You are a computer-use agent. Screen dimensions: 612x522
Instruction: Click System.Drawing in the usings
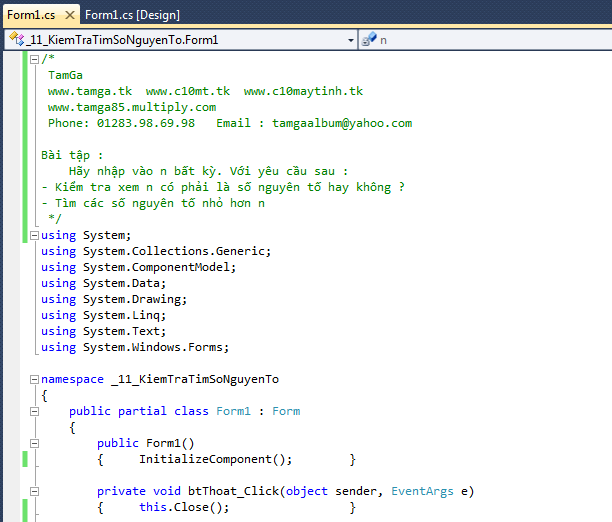click(x=132, y=299)
